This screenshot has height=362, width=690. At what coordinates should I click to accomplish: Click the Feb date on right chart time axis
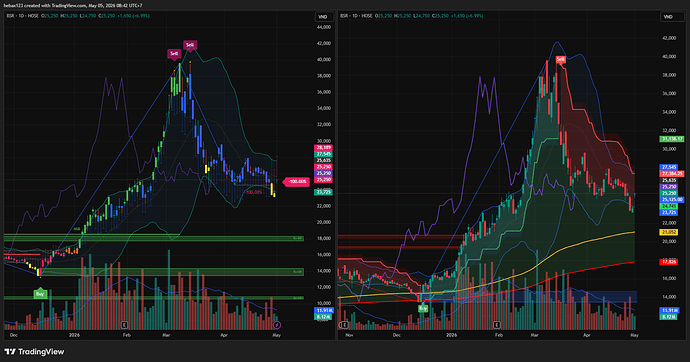pyautogui.click(x=499, y=335)
